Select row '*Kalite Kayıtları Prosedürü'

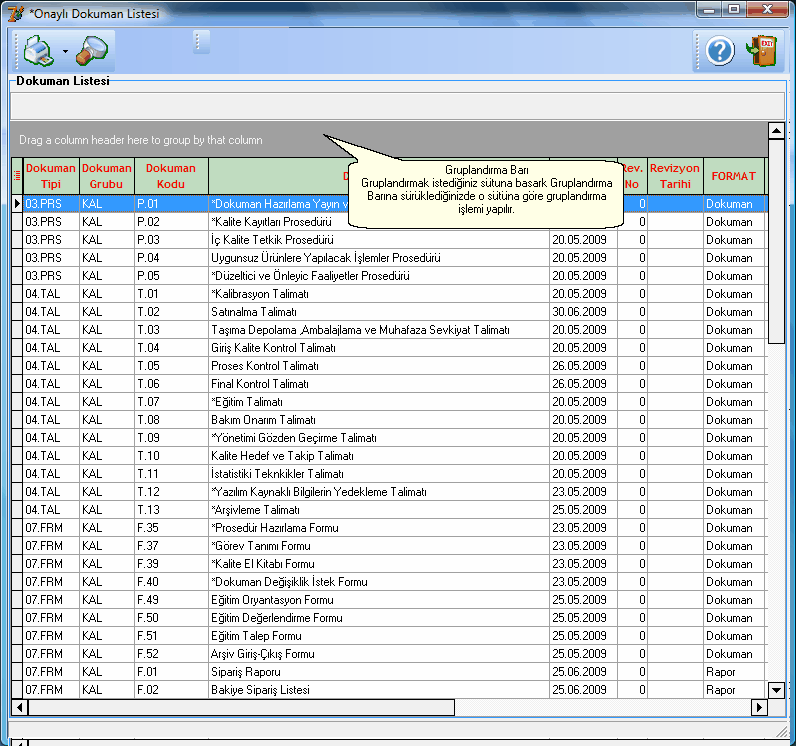389,222
